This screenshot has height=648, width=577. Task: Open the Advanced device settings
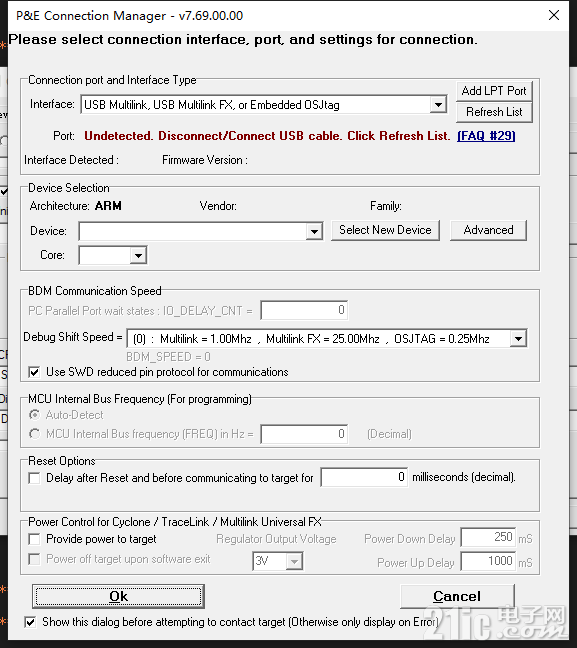point(488,230)
